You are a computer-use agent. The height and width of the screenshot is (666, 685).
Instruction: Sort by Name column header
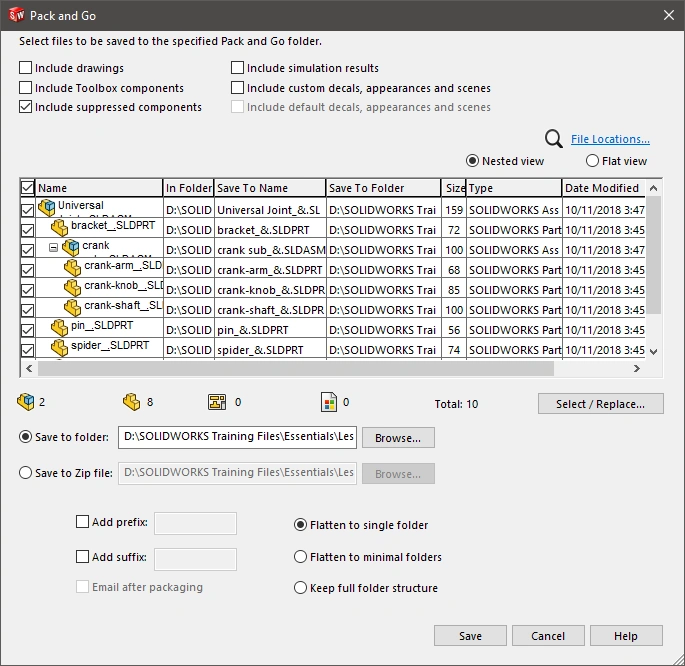point(99,188)
